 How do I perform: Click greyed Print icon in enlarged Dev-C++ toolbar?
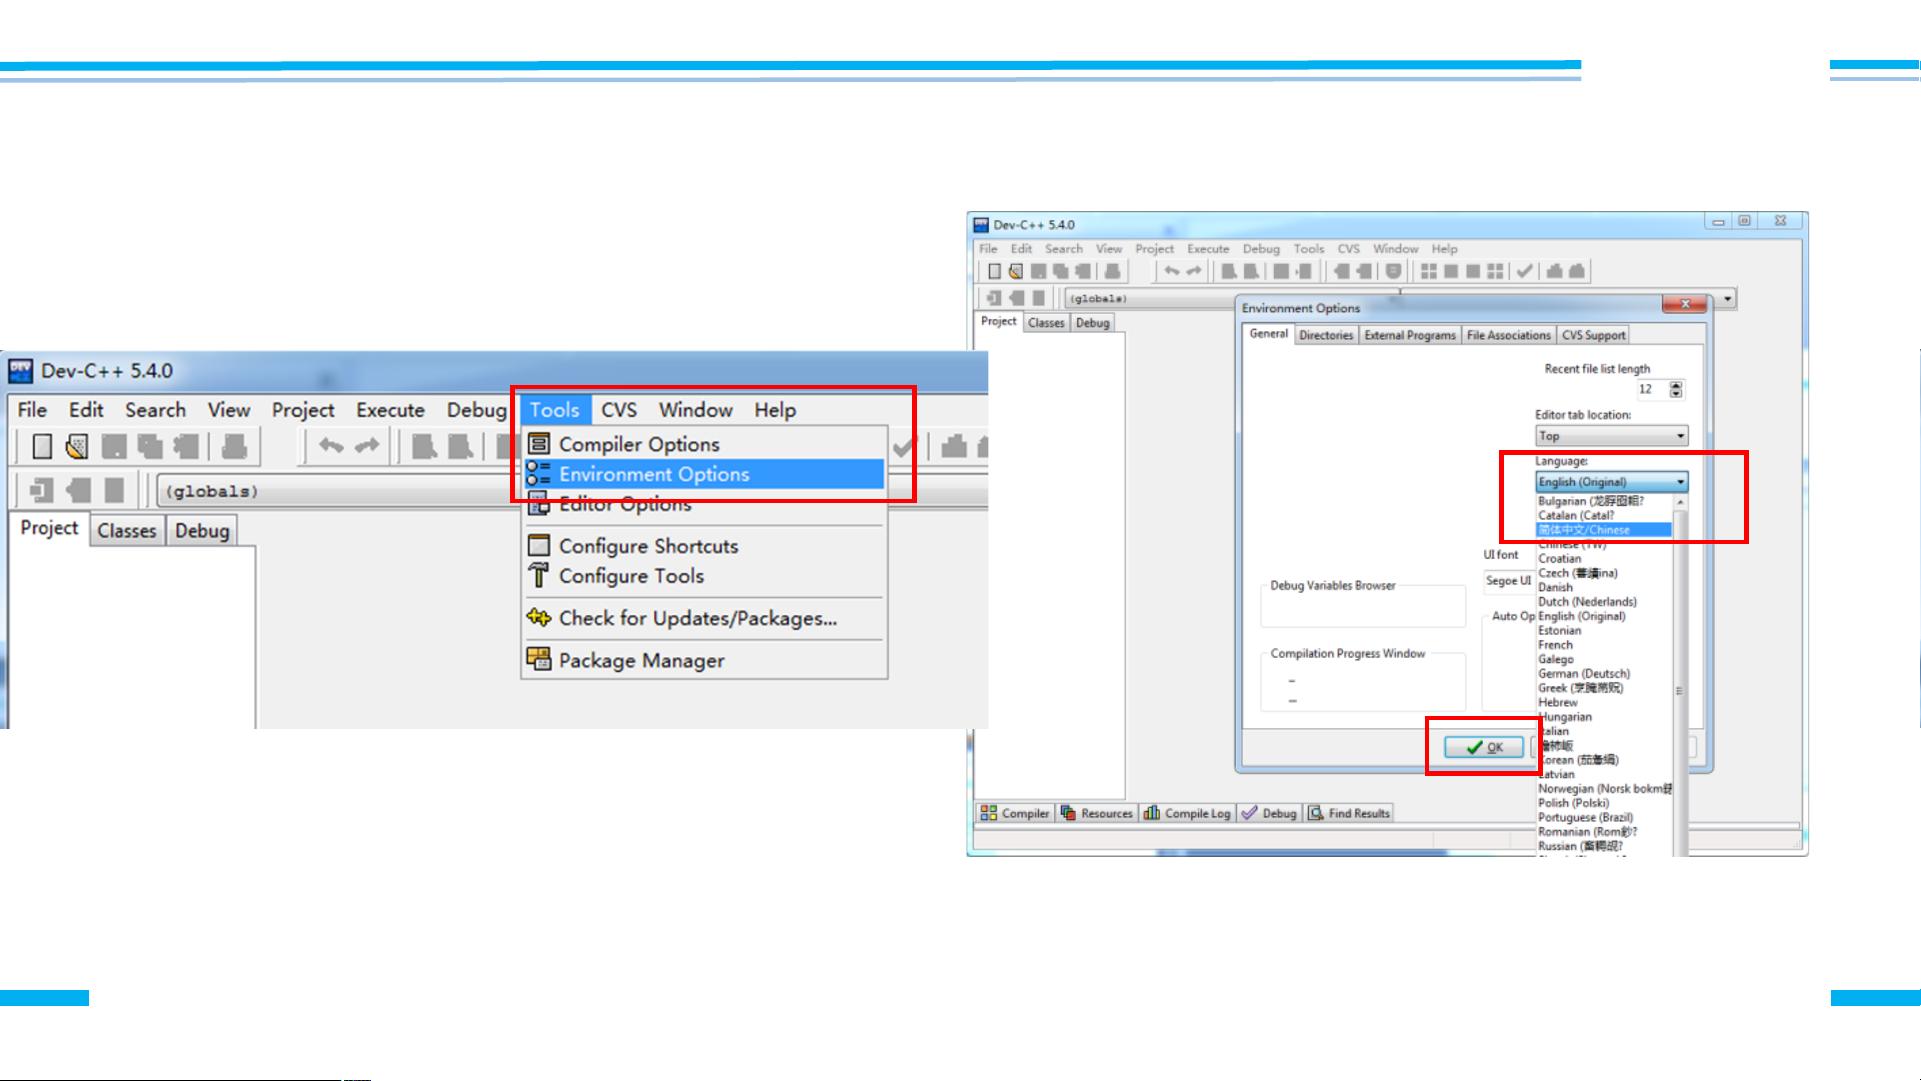(x=234, y=446)
